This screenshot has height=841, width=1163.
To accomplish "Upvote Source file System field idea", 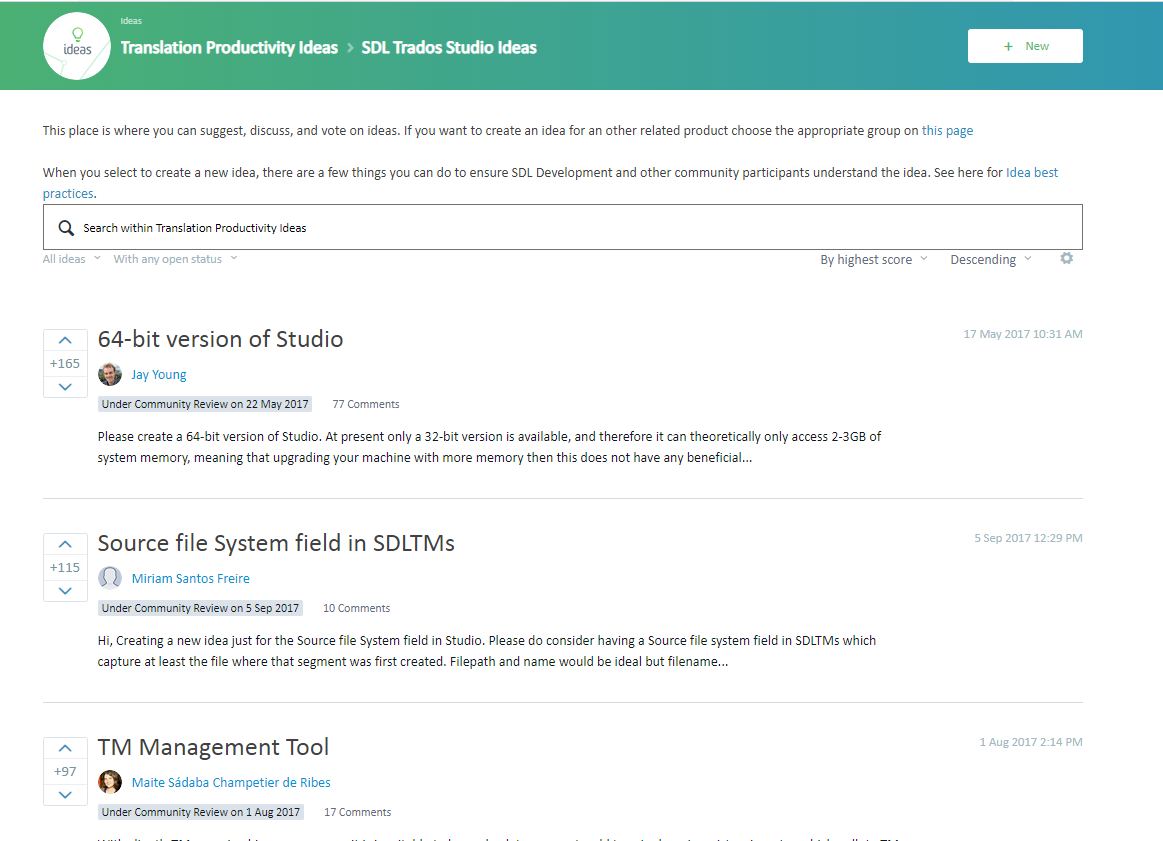I will click(65, 544).
